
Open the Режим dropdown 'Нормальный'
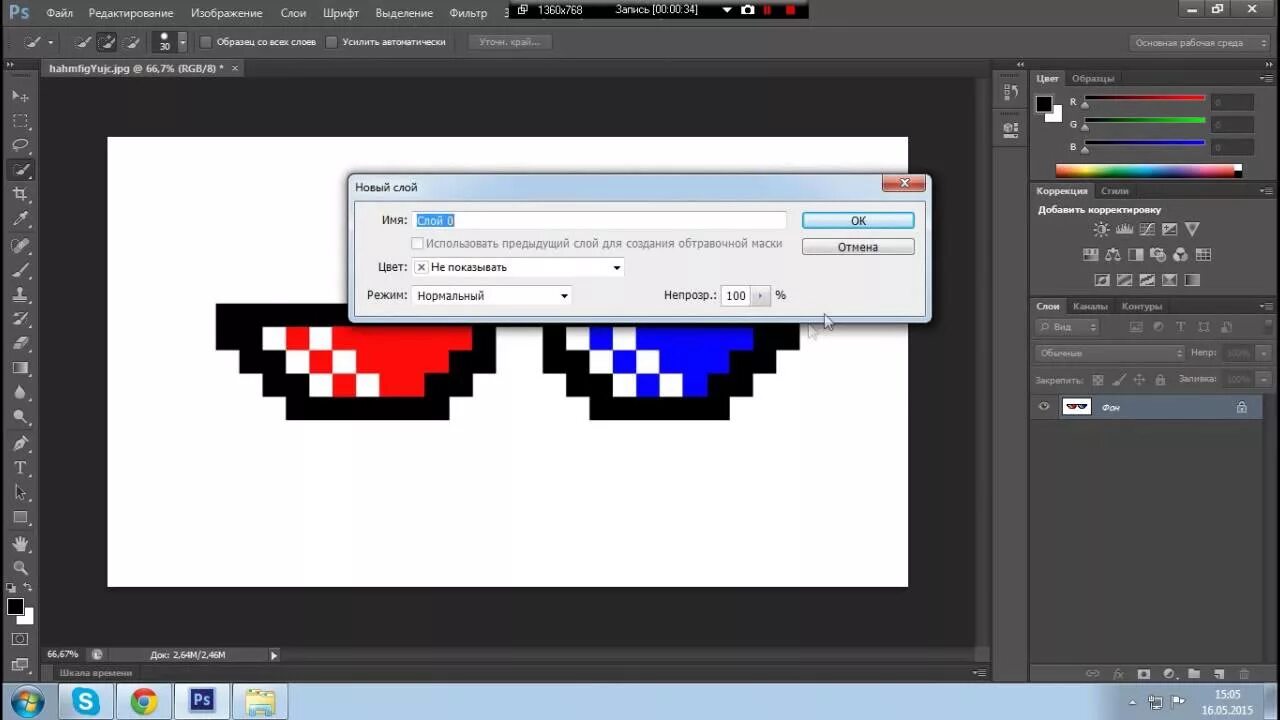click(x=491, y=296)
